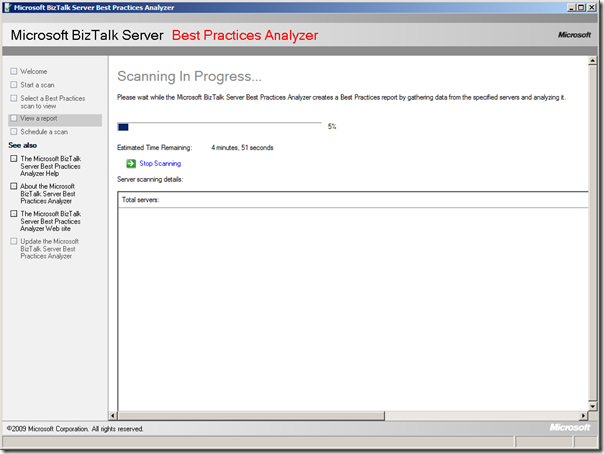Click the Server scanning details label
The width and height of the screenshot is (604, 454).
point(150,179)
